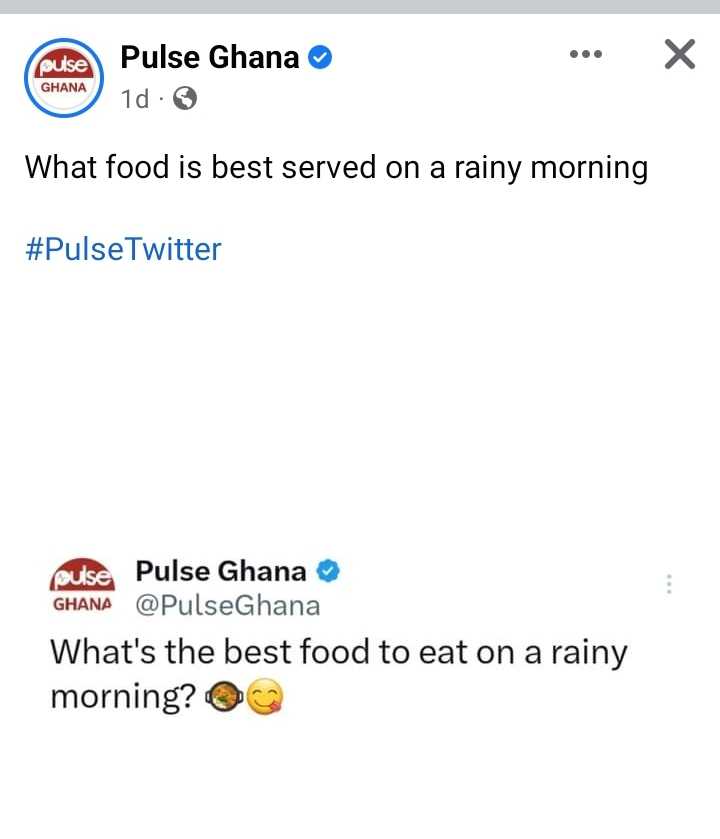
Task: Open the #PulseTwitter hashtag
Action: tap(122, 249)
